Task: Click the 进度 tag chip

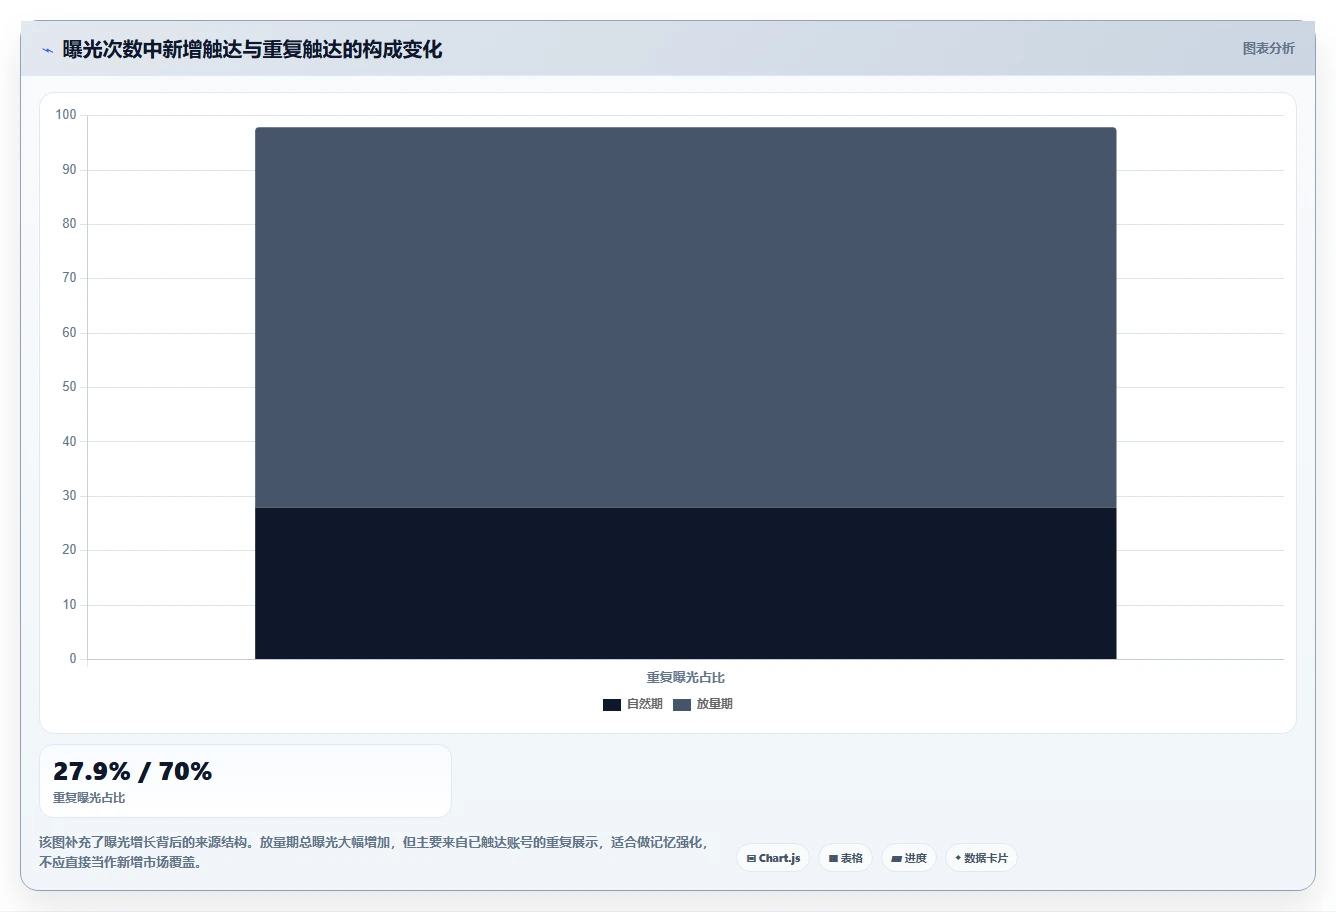Action: (909, 858)
